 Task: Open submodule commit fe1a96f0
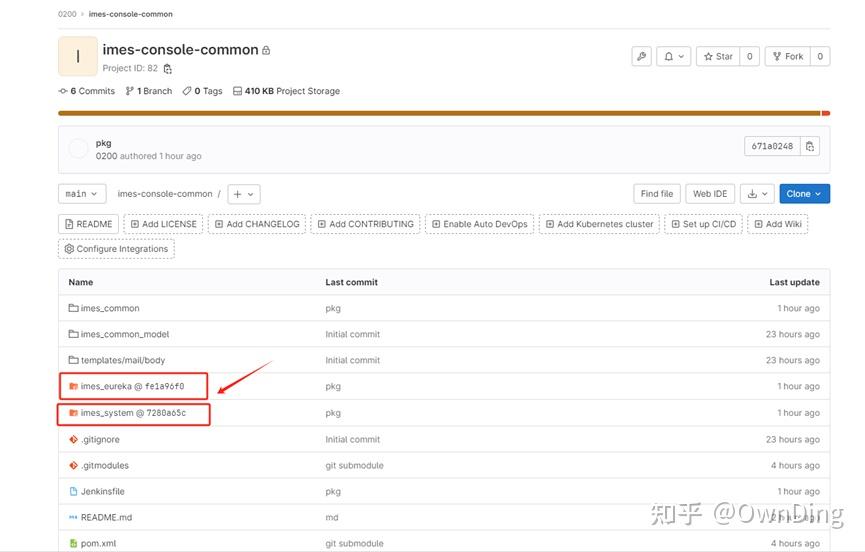click(164, 386)
